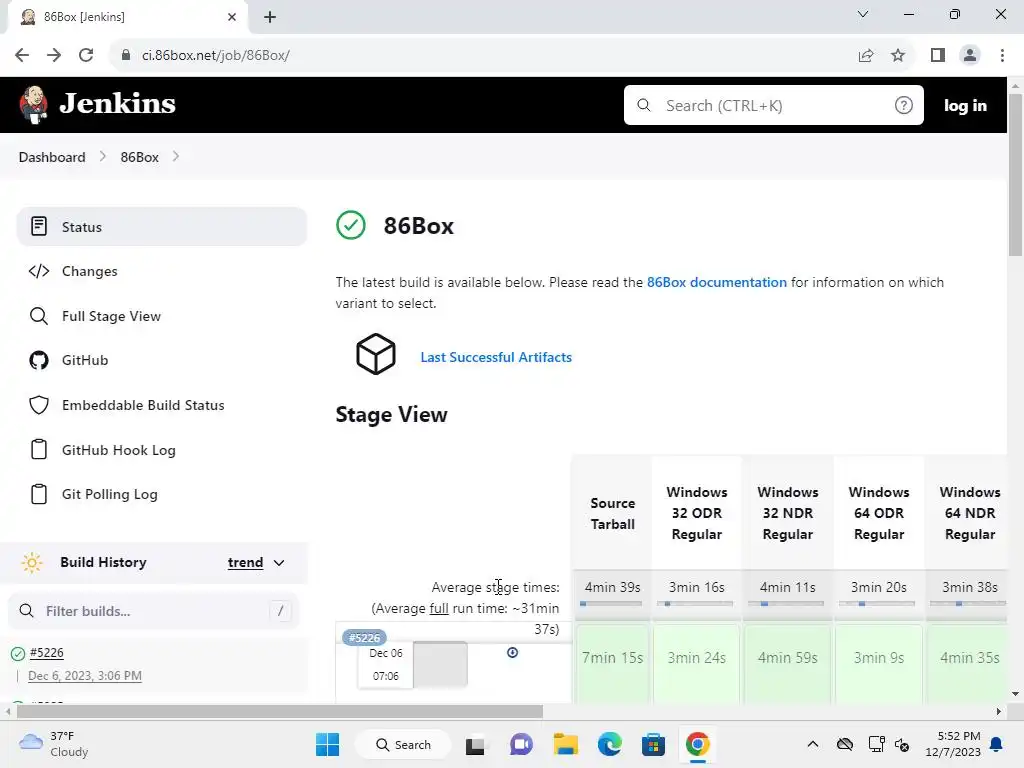Open Full Stage View sidebar item

click(161, 316)
